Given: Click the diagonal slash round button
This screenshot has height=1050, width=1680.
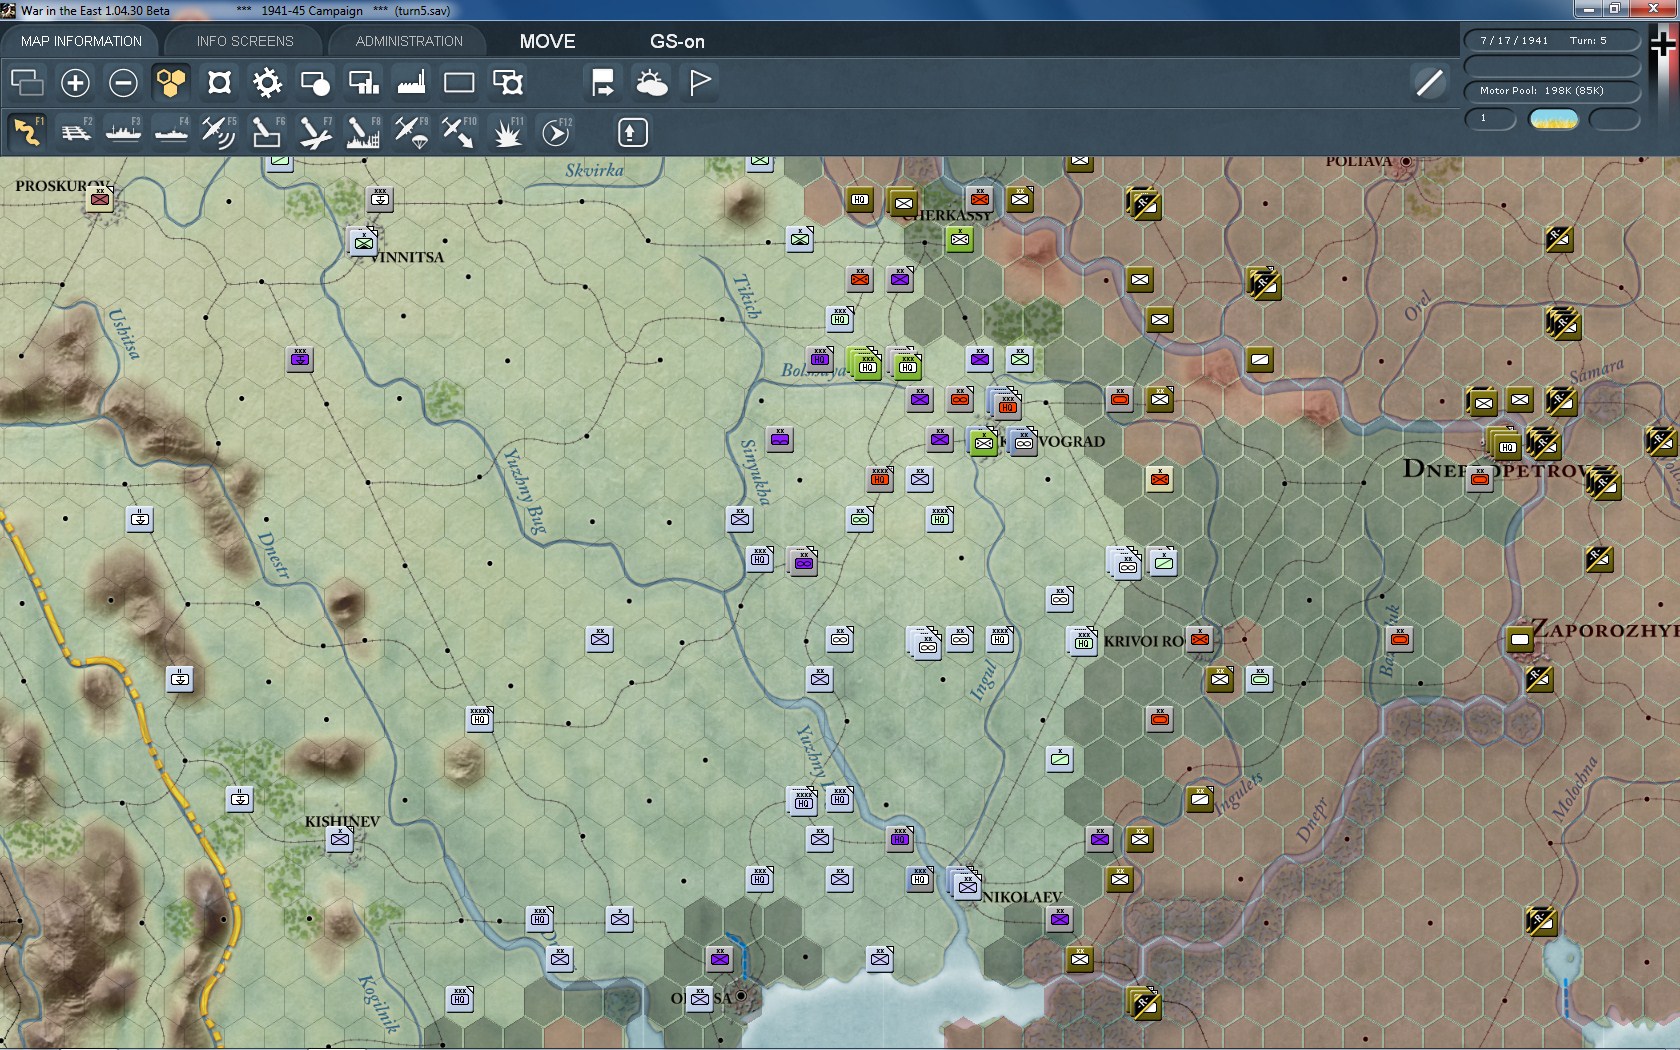Looking at the screenshot, I should pyautogui.click(x=1429, y=83).
